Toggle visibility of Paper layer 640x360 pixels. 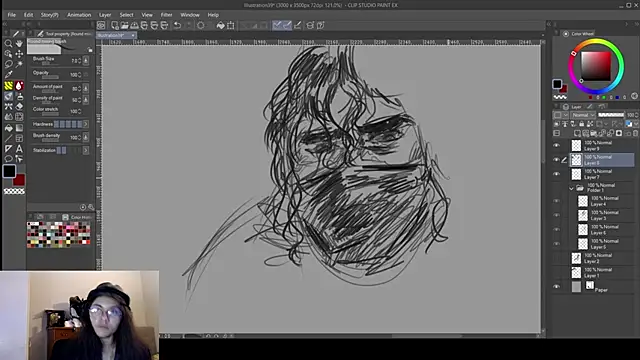(x=556, y=287)
